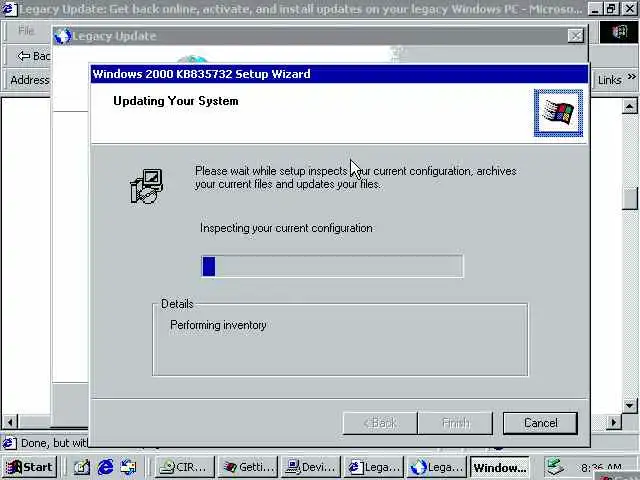
Task: Click the wizard title bar text
Action: 202,74
